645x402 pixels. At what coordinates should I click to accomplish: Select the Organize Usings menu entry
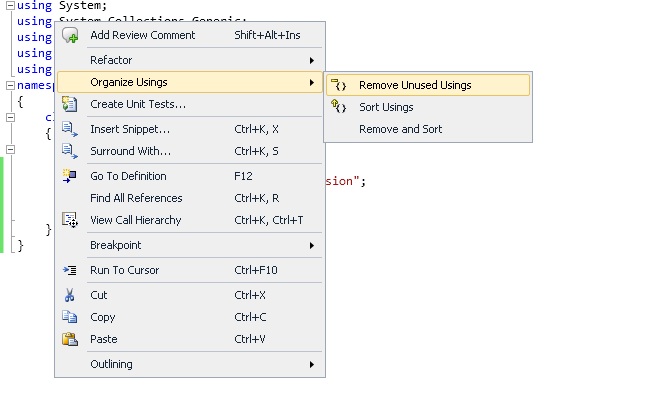129,82
